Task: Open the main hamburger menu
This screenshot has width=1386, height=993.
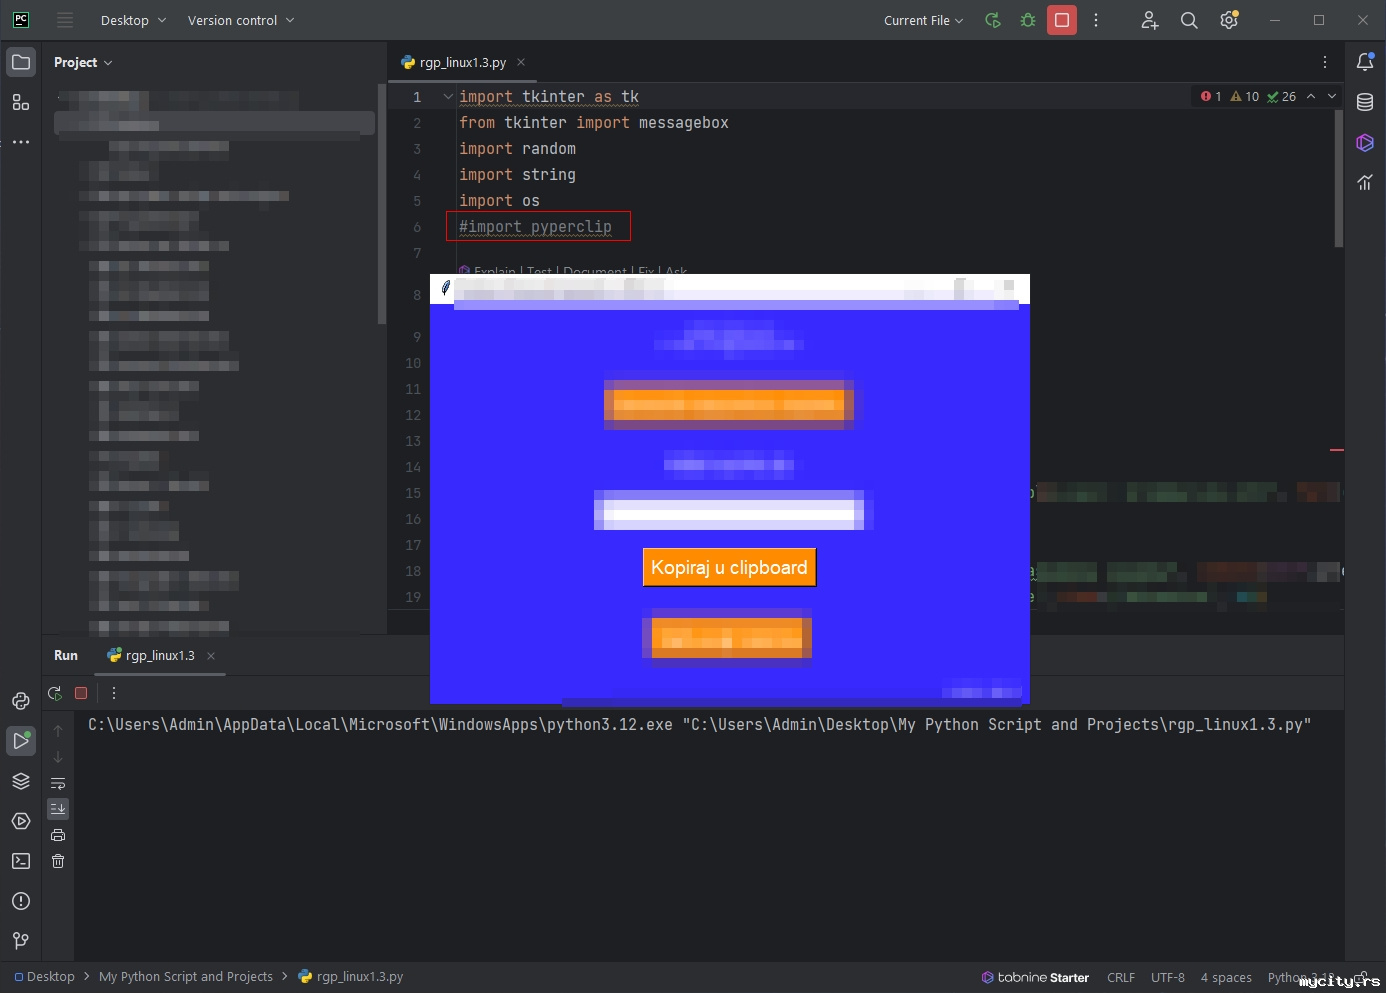Action: coord(65,20)
